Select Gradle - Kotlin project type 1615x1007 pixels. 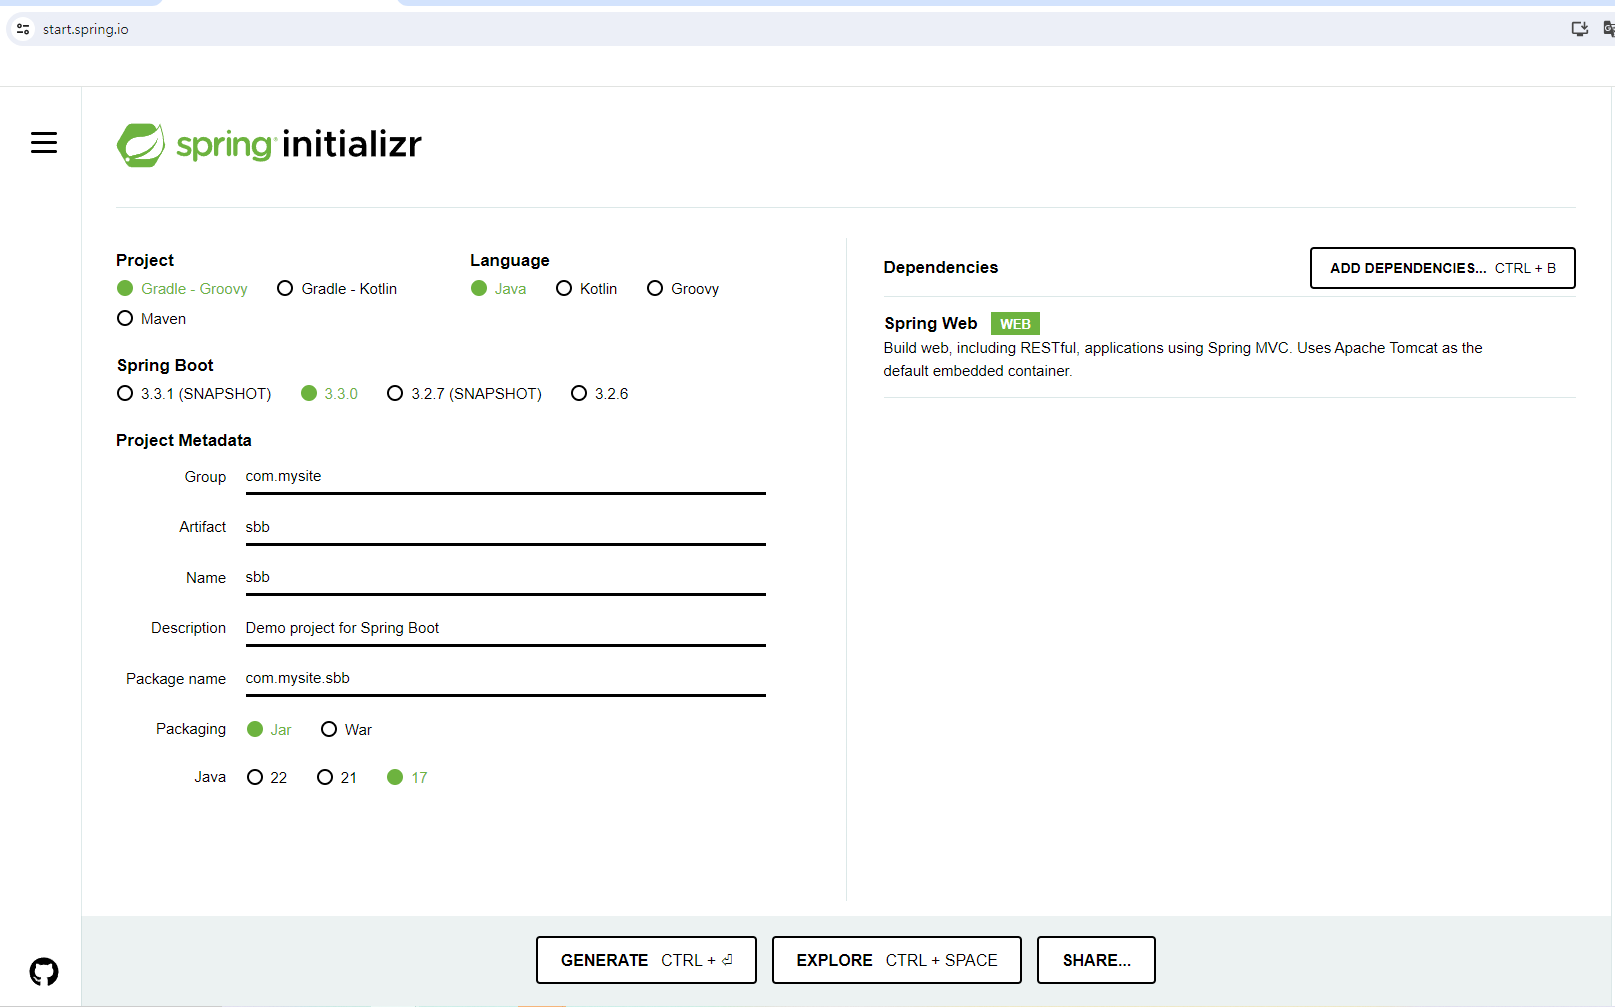click(x=337, y=289)
